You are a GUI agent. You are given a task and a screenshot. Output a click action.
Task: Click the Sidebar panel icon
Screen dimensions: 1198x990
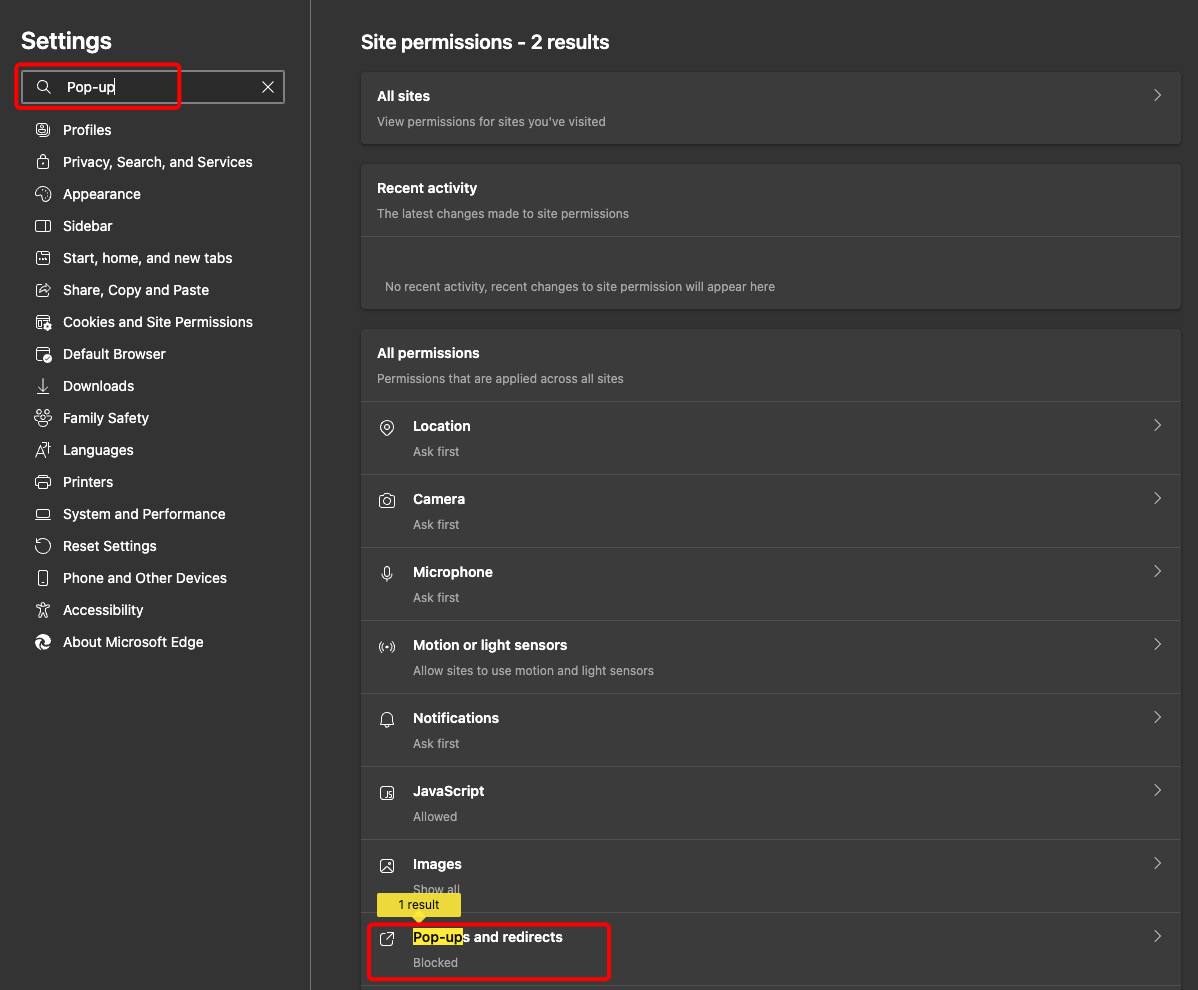point(44,226)
